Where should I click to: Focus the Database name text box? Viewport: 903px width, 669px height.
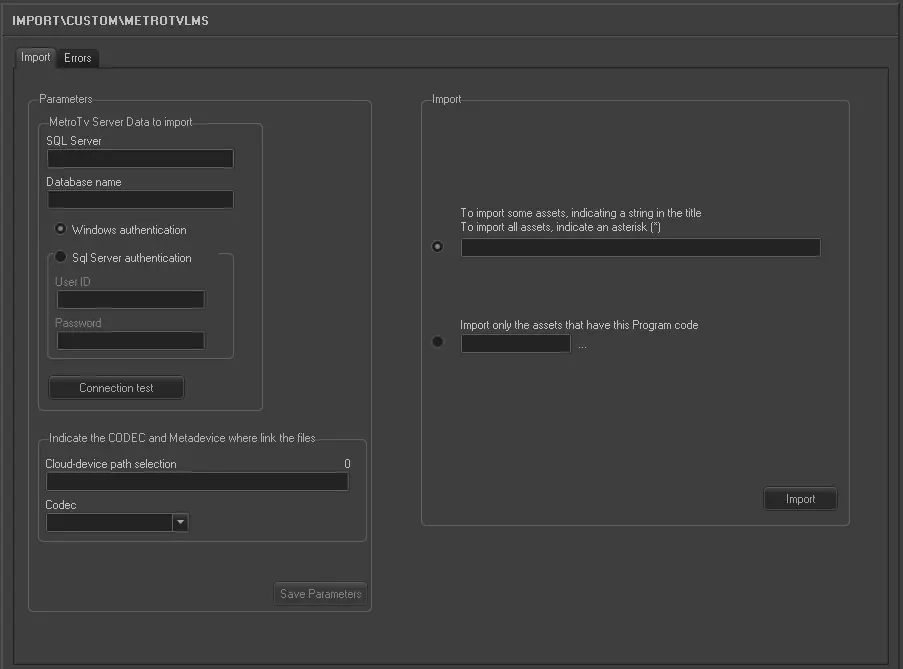click(x=140, y=199)
